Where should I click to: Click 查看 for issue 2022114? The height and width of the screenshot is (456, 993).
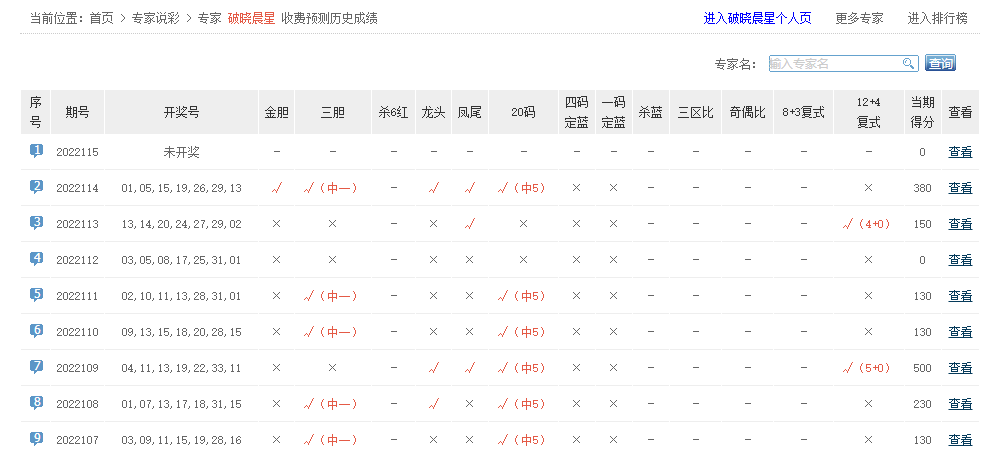tap(960, 188)
